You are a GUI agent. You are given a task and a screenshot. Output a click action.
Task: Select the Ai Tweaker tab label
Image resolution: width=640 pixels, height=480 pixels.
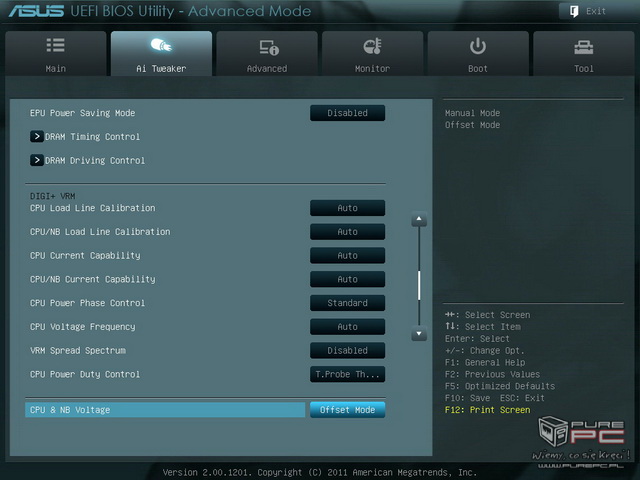pyautogui.click(x=161, y=69)
